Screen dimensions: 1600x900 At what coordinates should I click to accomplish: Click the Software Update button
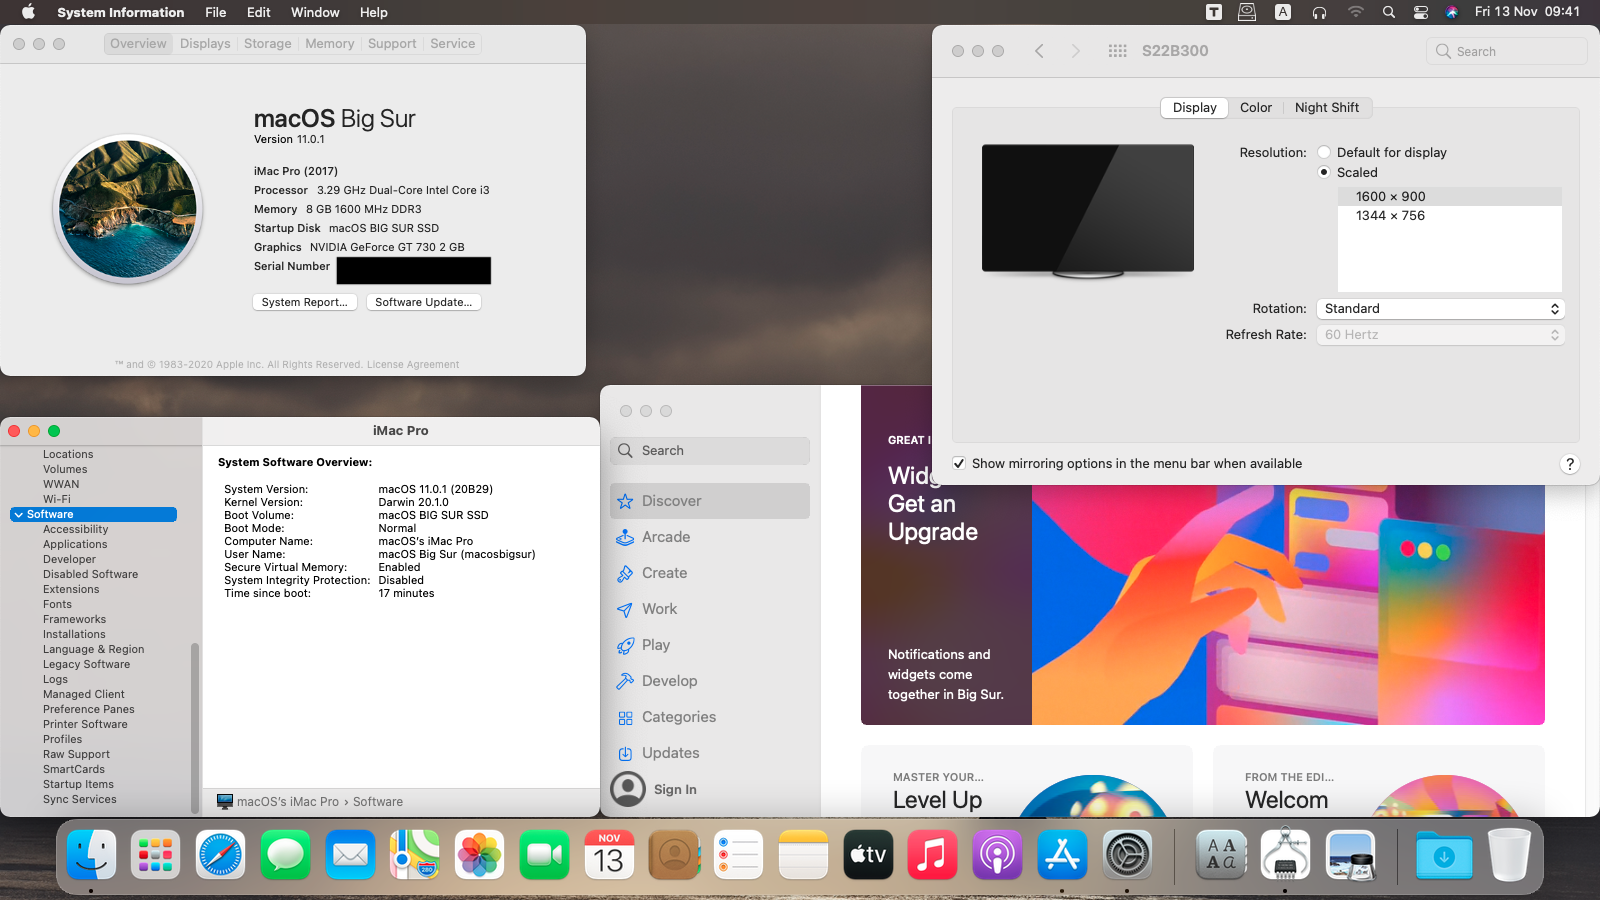pyautogui.click(x=424, y=302)
